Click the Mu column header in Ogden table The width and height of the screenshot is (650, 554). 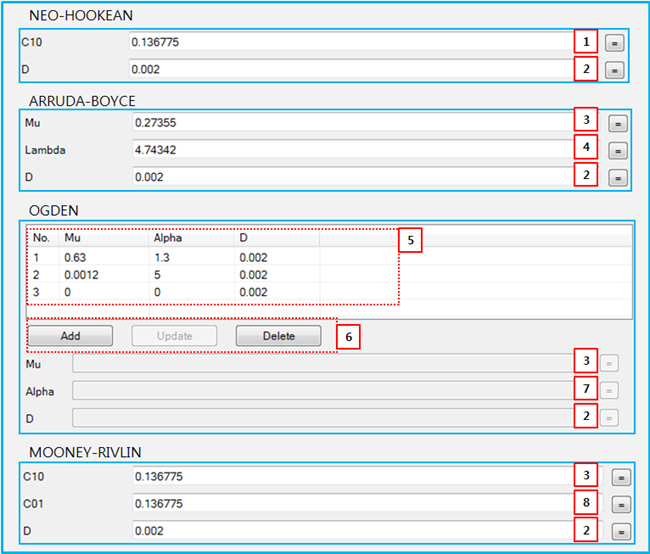click(x=104, y=238)
